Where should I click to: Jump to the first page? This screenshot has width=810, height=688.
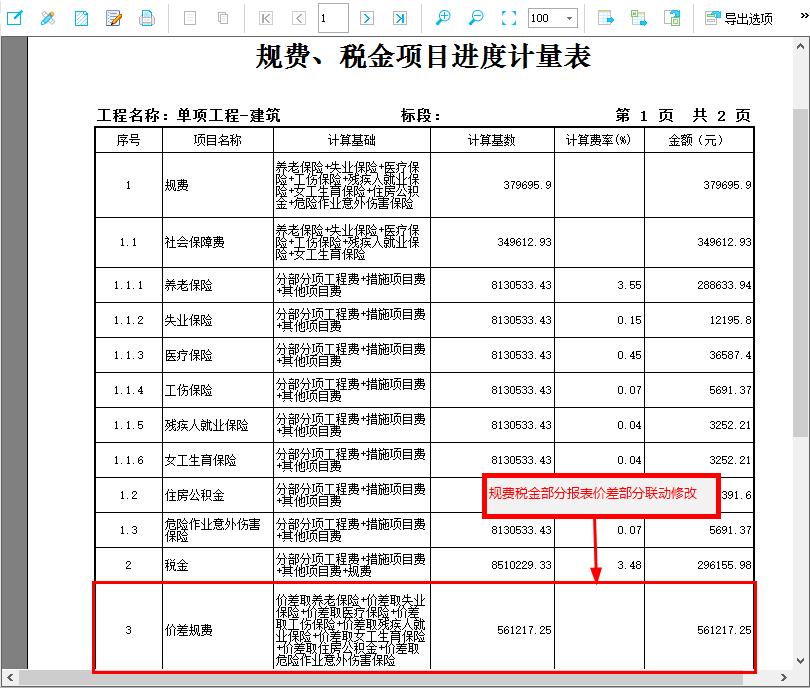tap(265, 18)
